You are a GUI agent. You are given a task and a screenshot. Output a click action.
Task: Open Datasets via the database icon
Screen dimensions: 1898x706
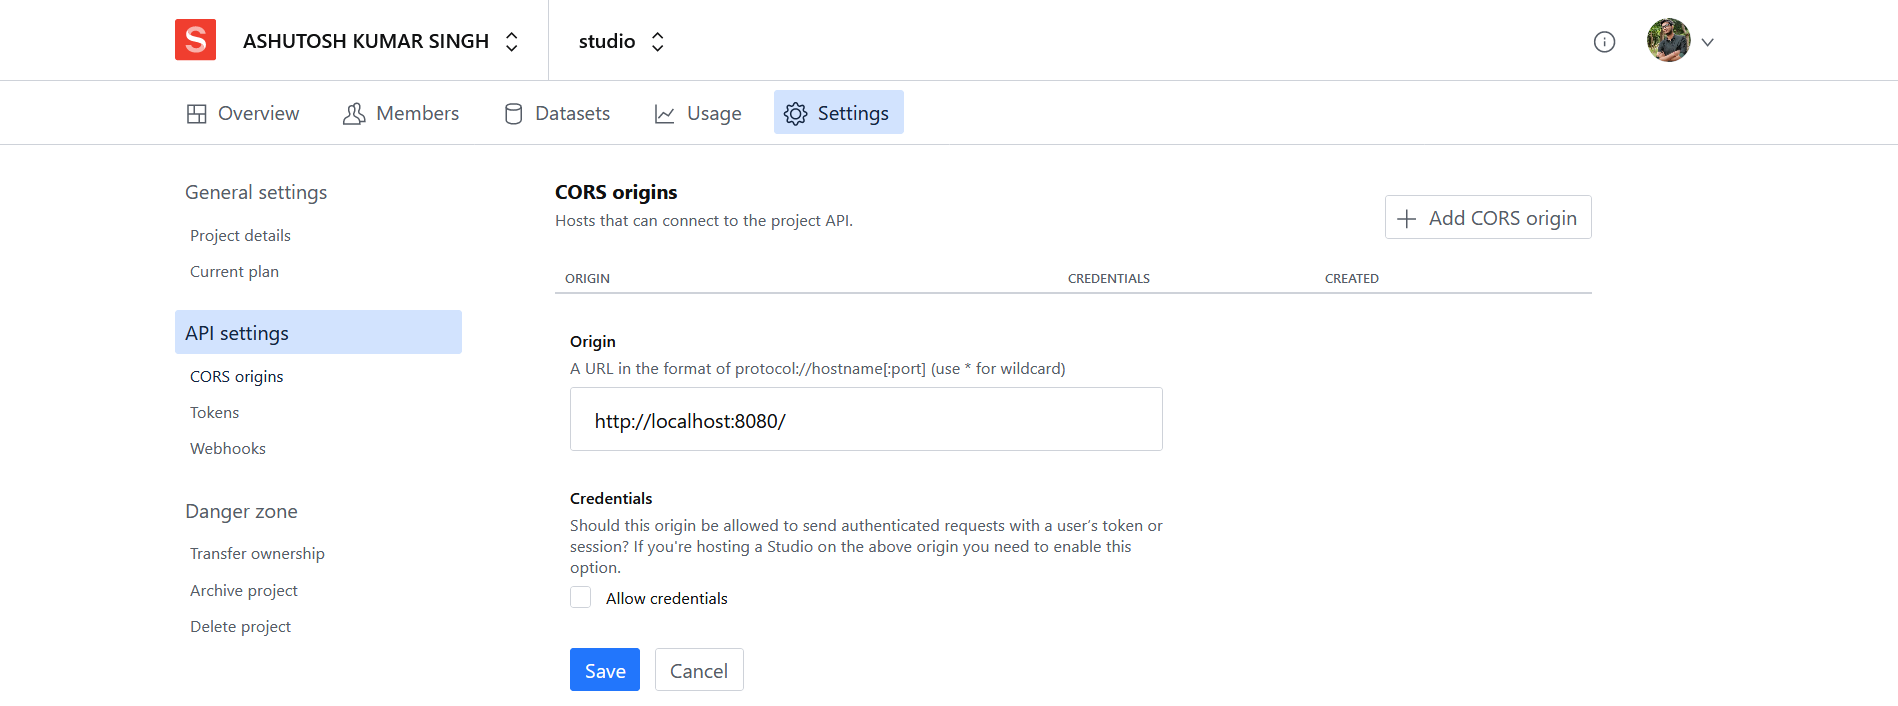point(513,113)
